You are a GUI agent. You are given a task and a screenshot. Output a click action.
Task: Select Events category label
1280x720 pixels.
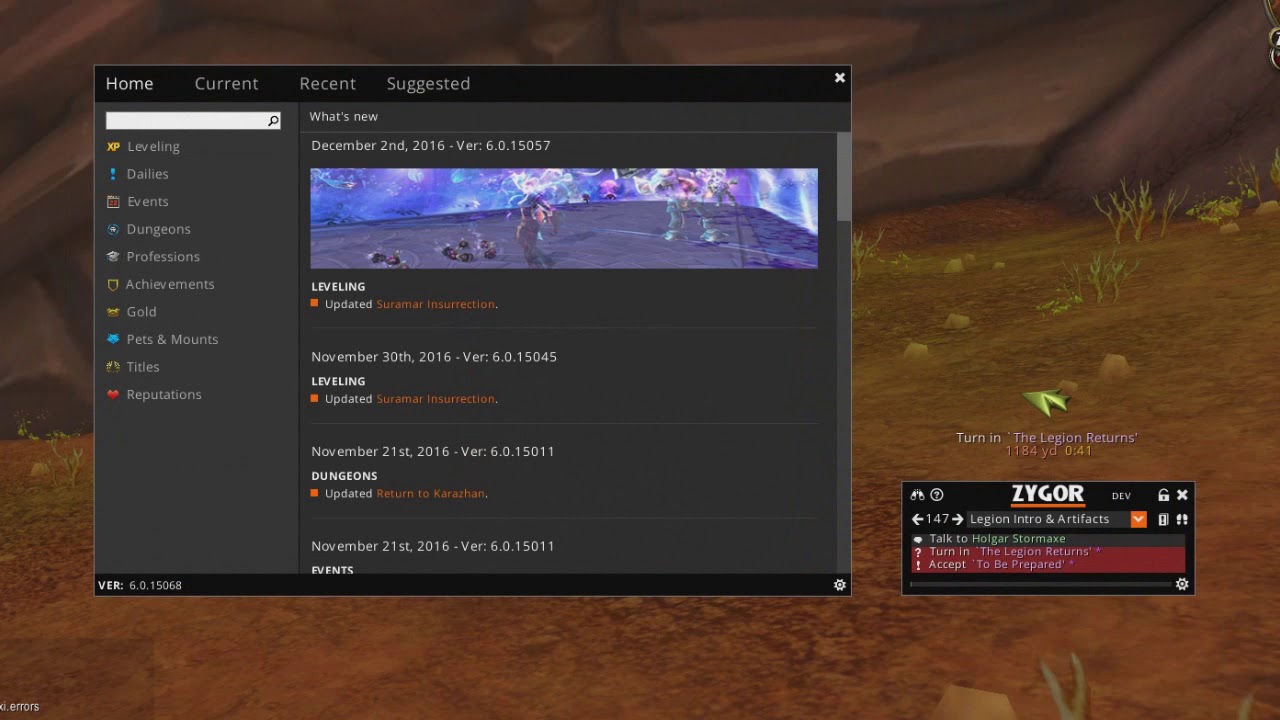pyautogui.click(x=147, y=202)
